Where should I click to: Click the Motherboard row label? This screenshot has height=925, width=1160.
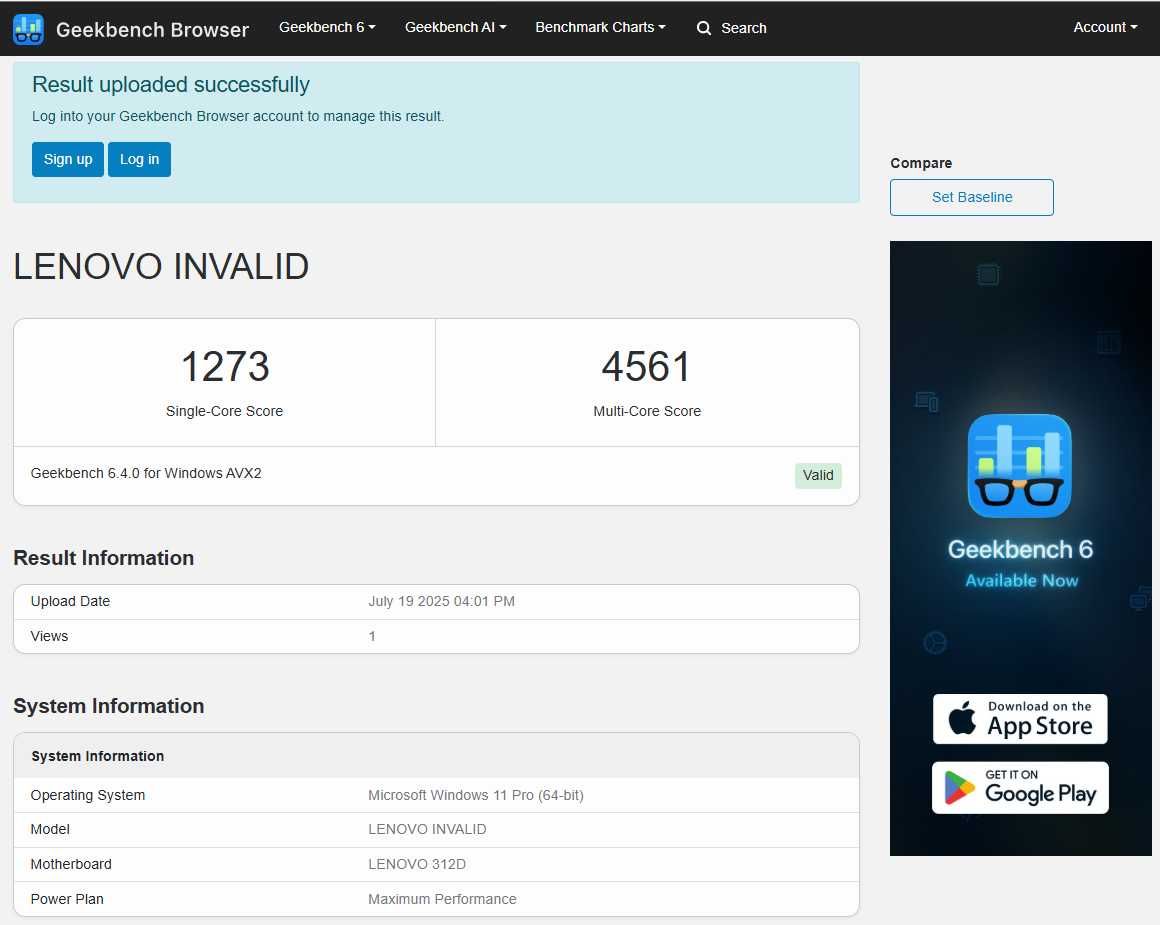[x=71, y=864]
